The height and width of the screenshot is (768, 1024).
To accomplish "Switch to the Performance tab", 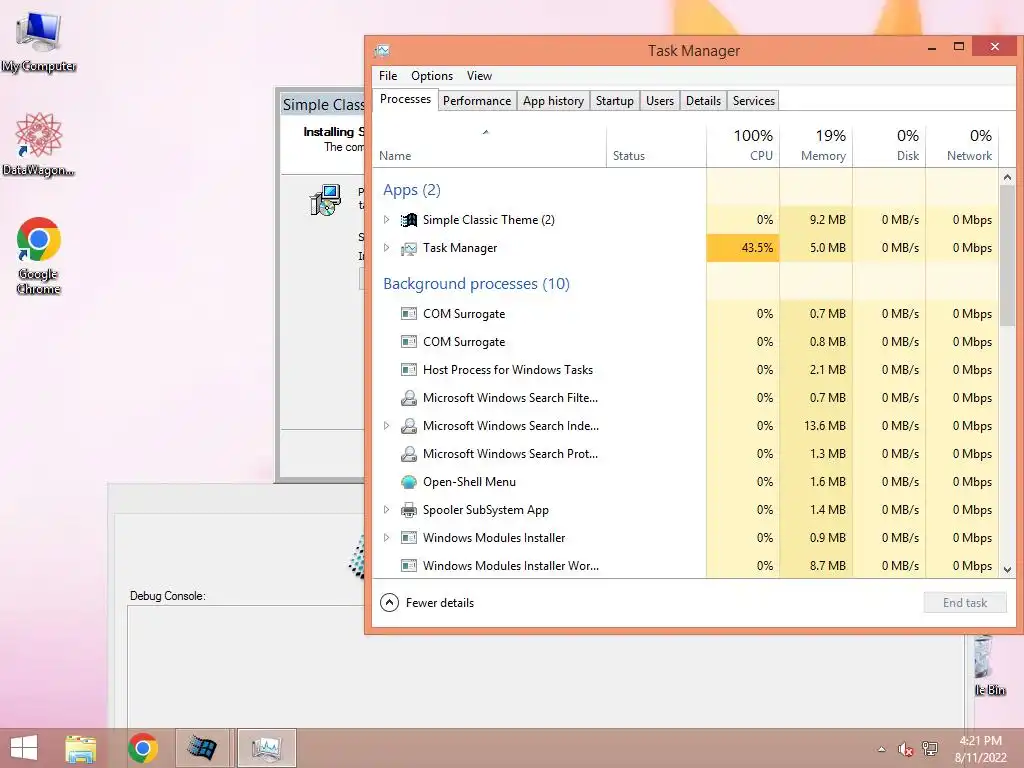I will (477, 101).
